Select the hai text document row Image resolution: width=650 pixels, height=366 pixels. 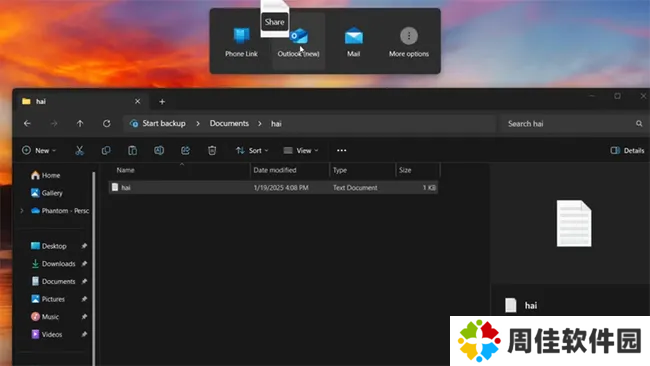pos(273,188)
